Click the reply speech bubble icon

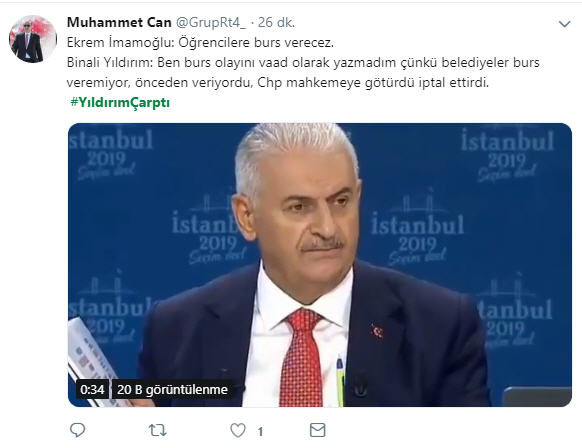[78, 430]
